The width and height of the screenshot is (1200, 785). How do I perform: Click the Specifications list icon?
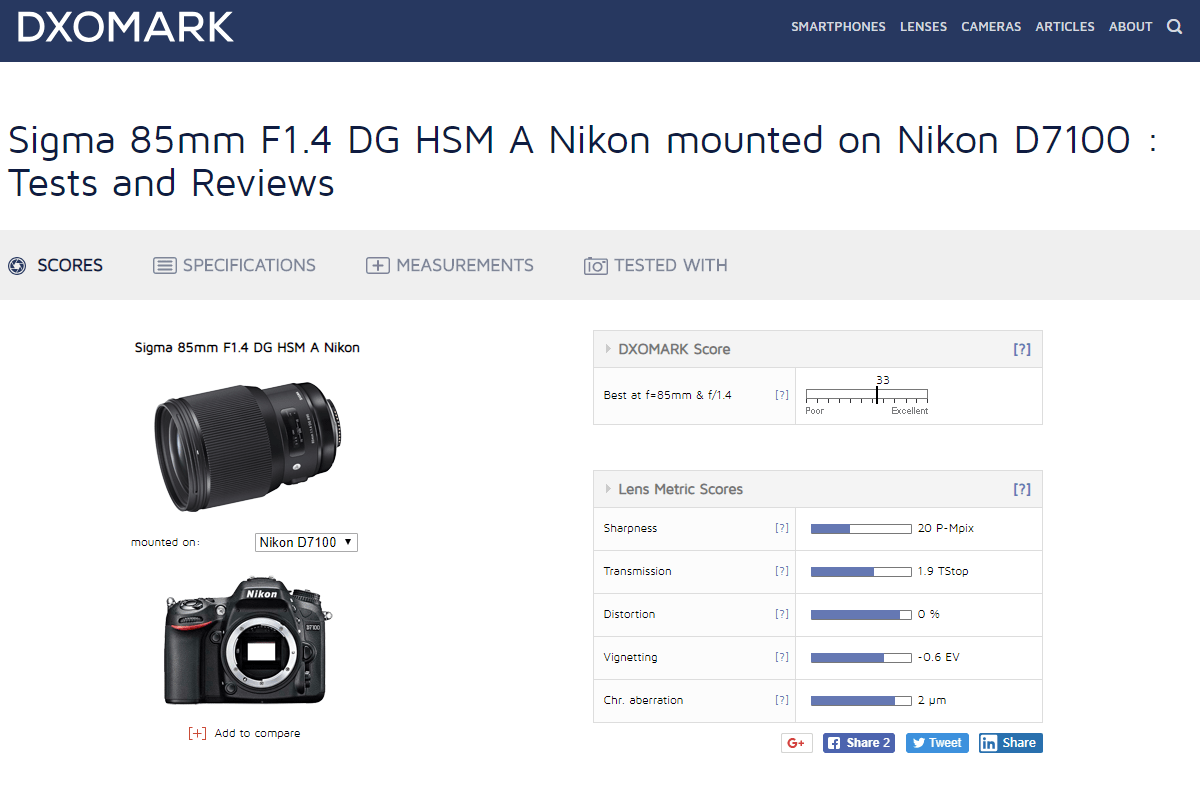pyautogui.click(x=164, y=266)
